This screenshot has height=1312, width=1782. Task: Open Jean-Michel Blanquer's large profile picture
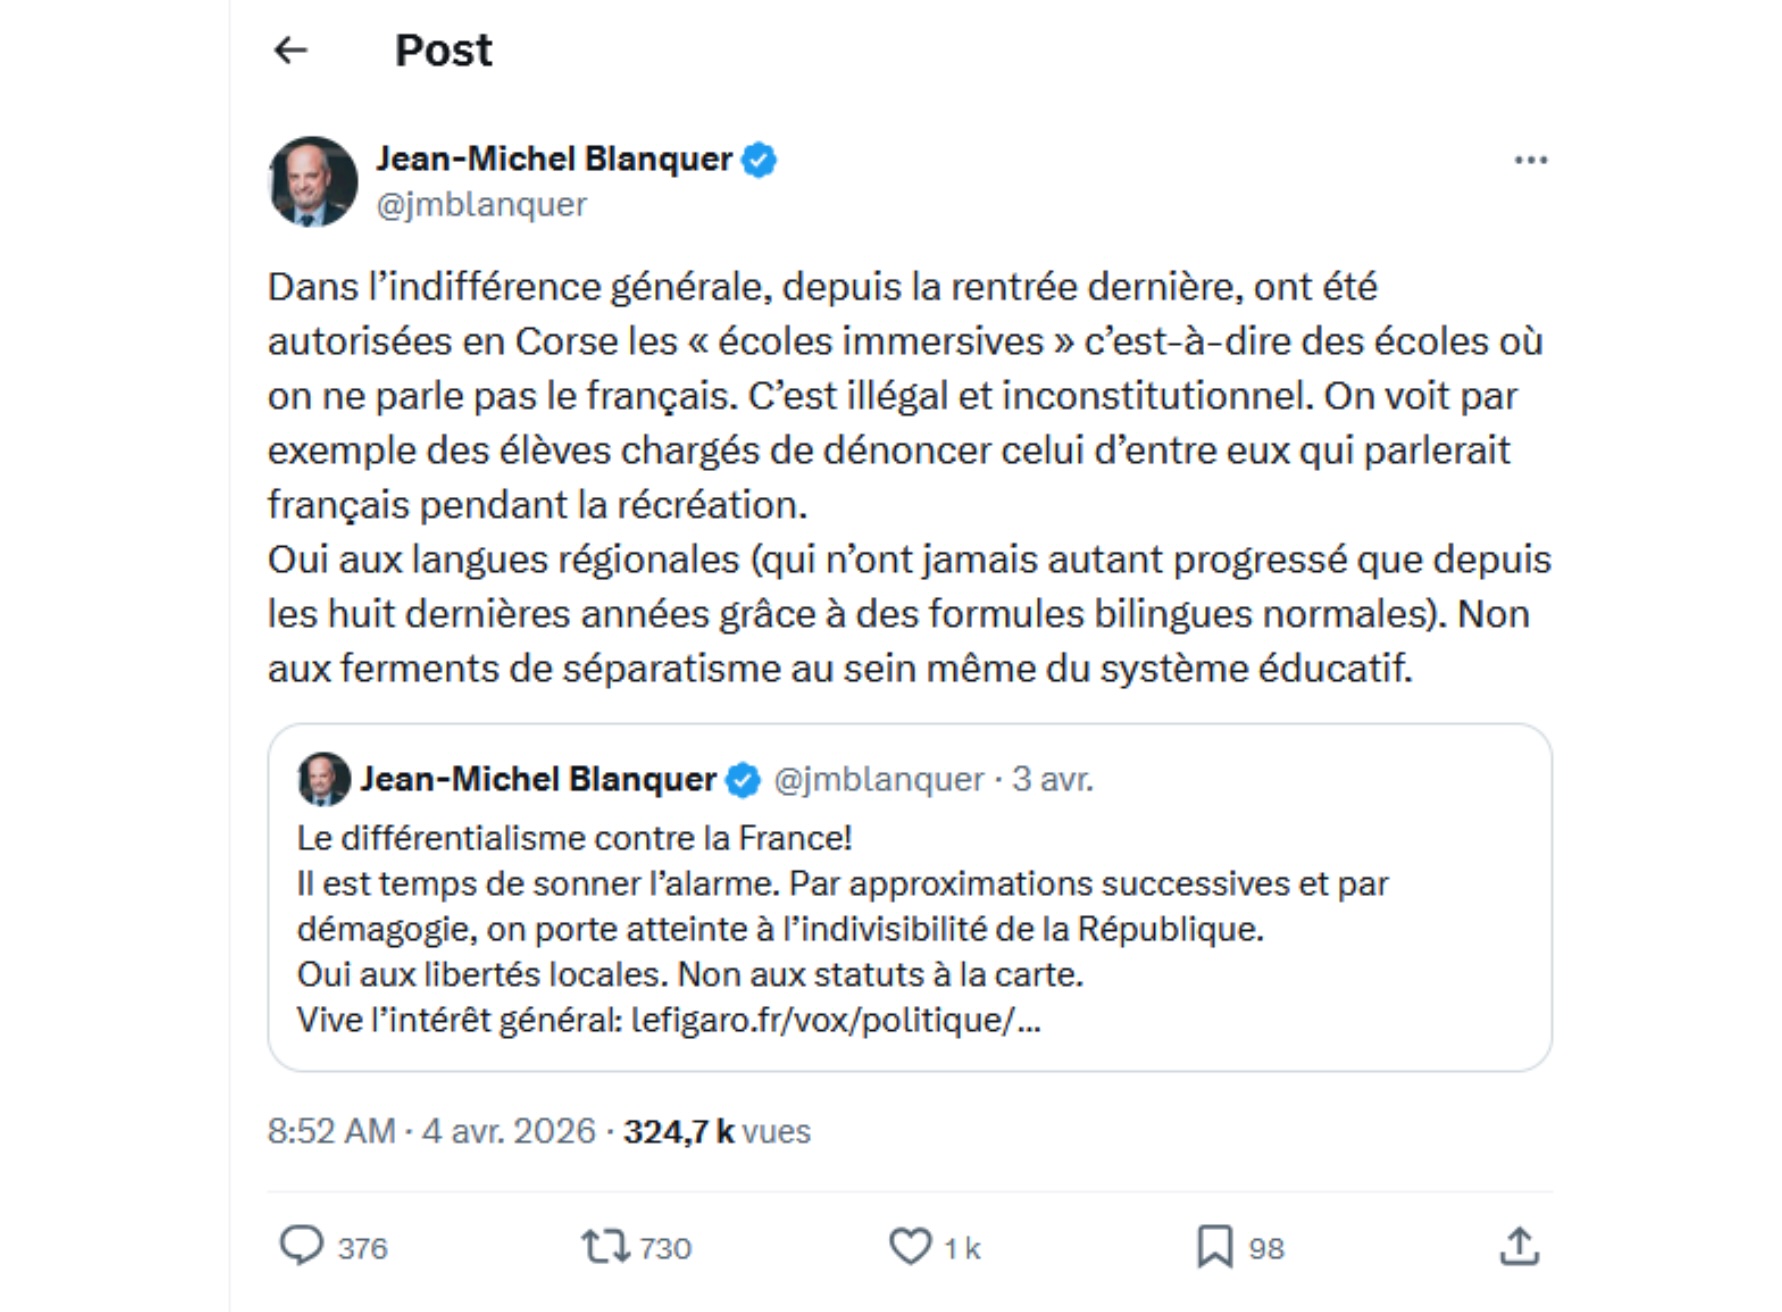pyautogui.click(x=314, y=181)
